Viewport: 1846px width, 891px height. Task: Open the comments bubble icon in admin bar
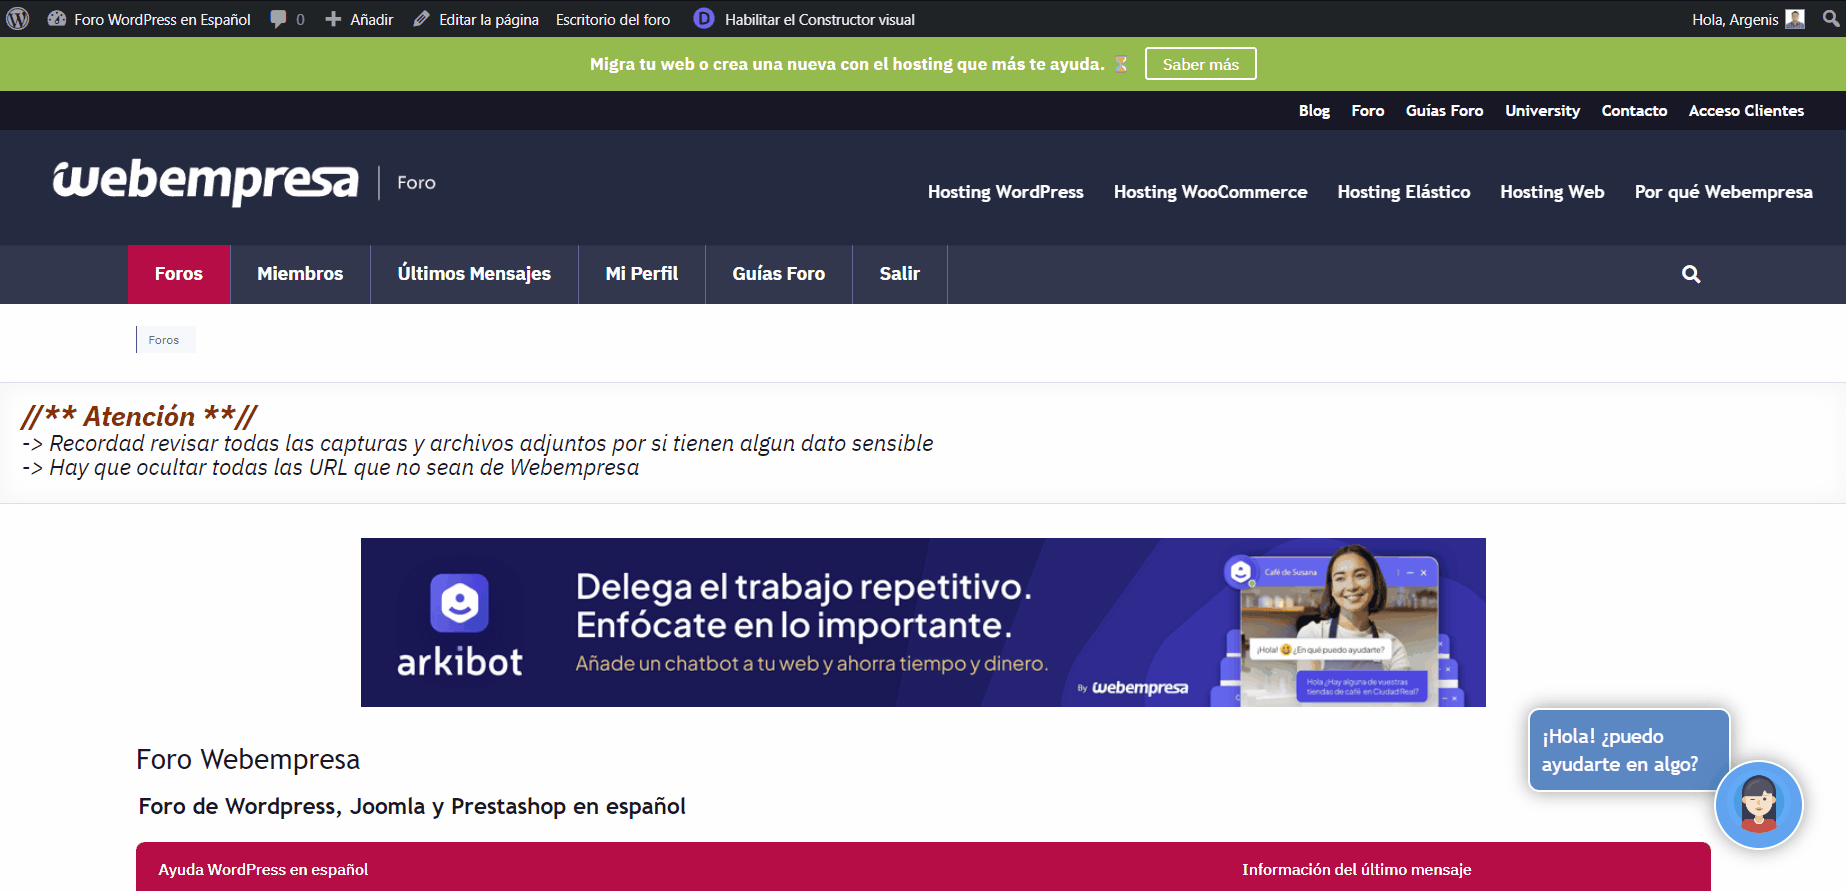tap(279, 19)
